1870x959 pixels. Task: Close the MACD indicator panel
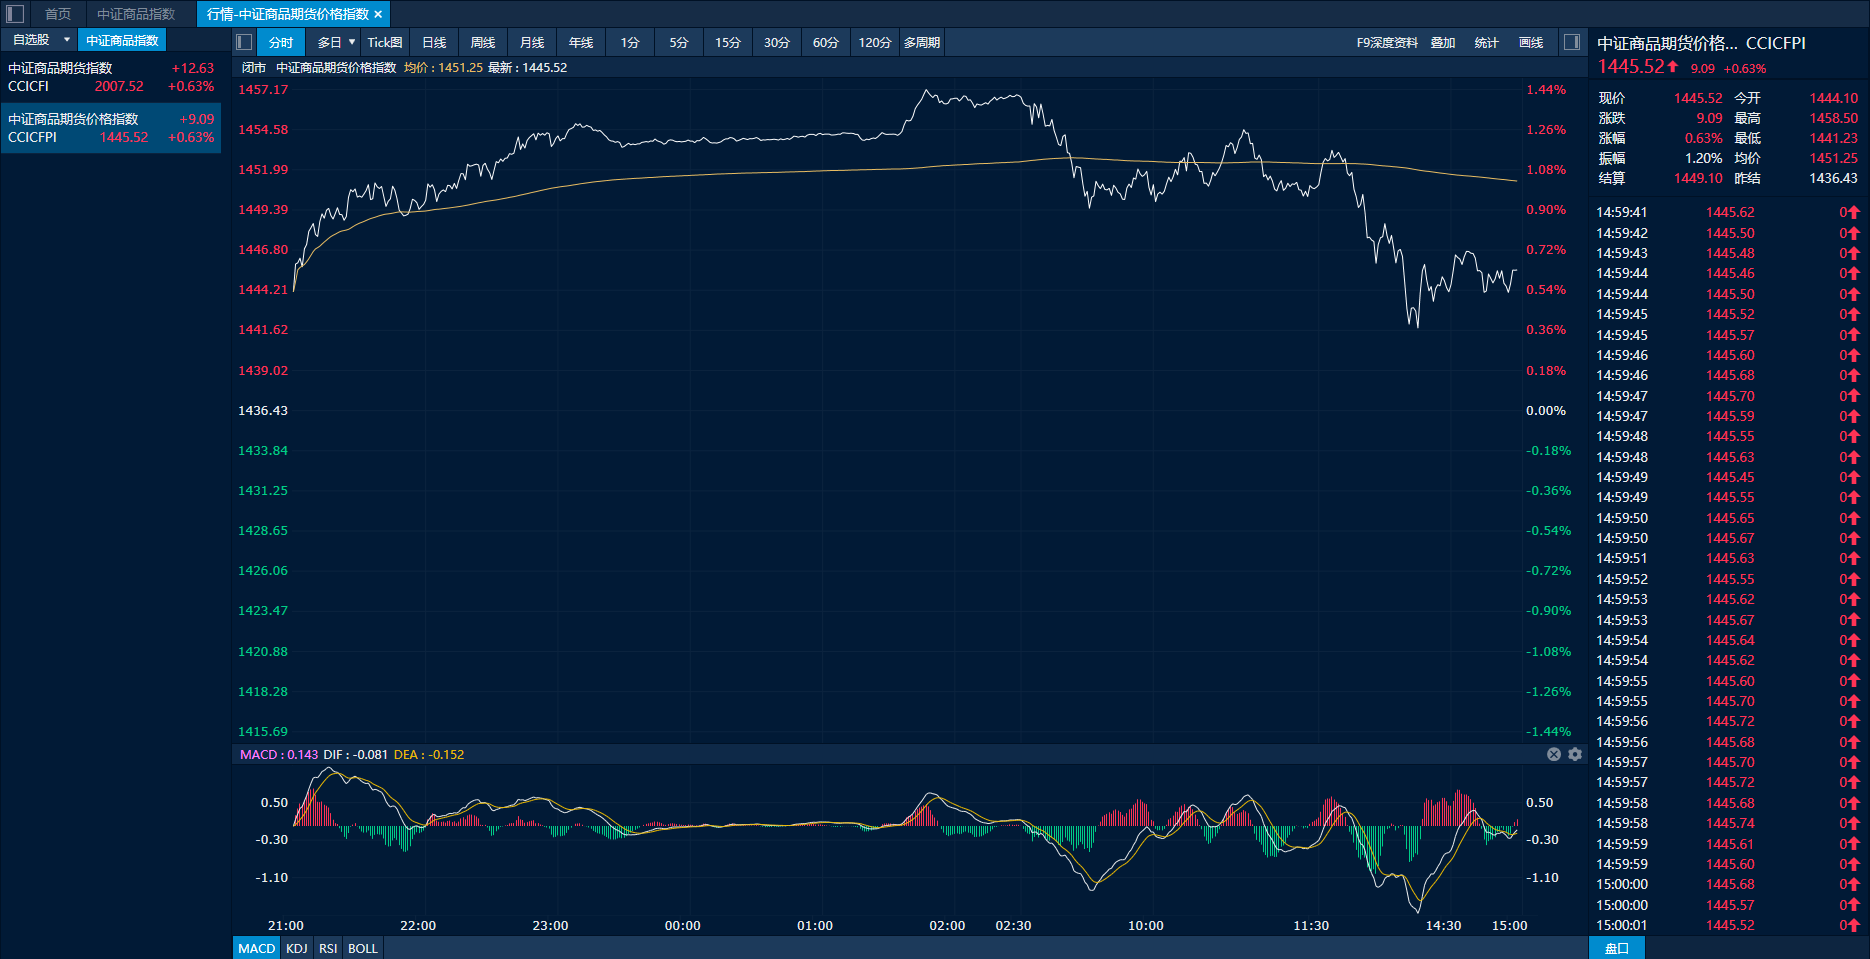coord(1554,755)
